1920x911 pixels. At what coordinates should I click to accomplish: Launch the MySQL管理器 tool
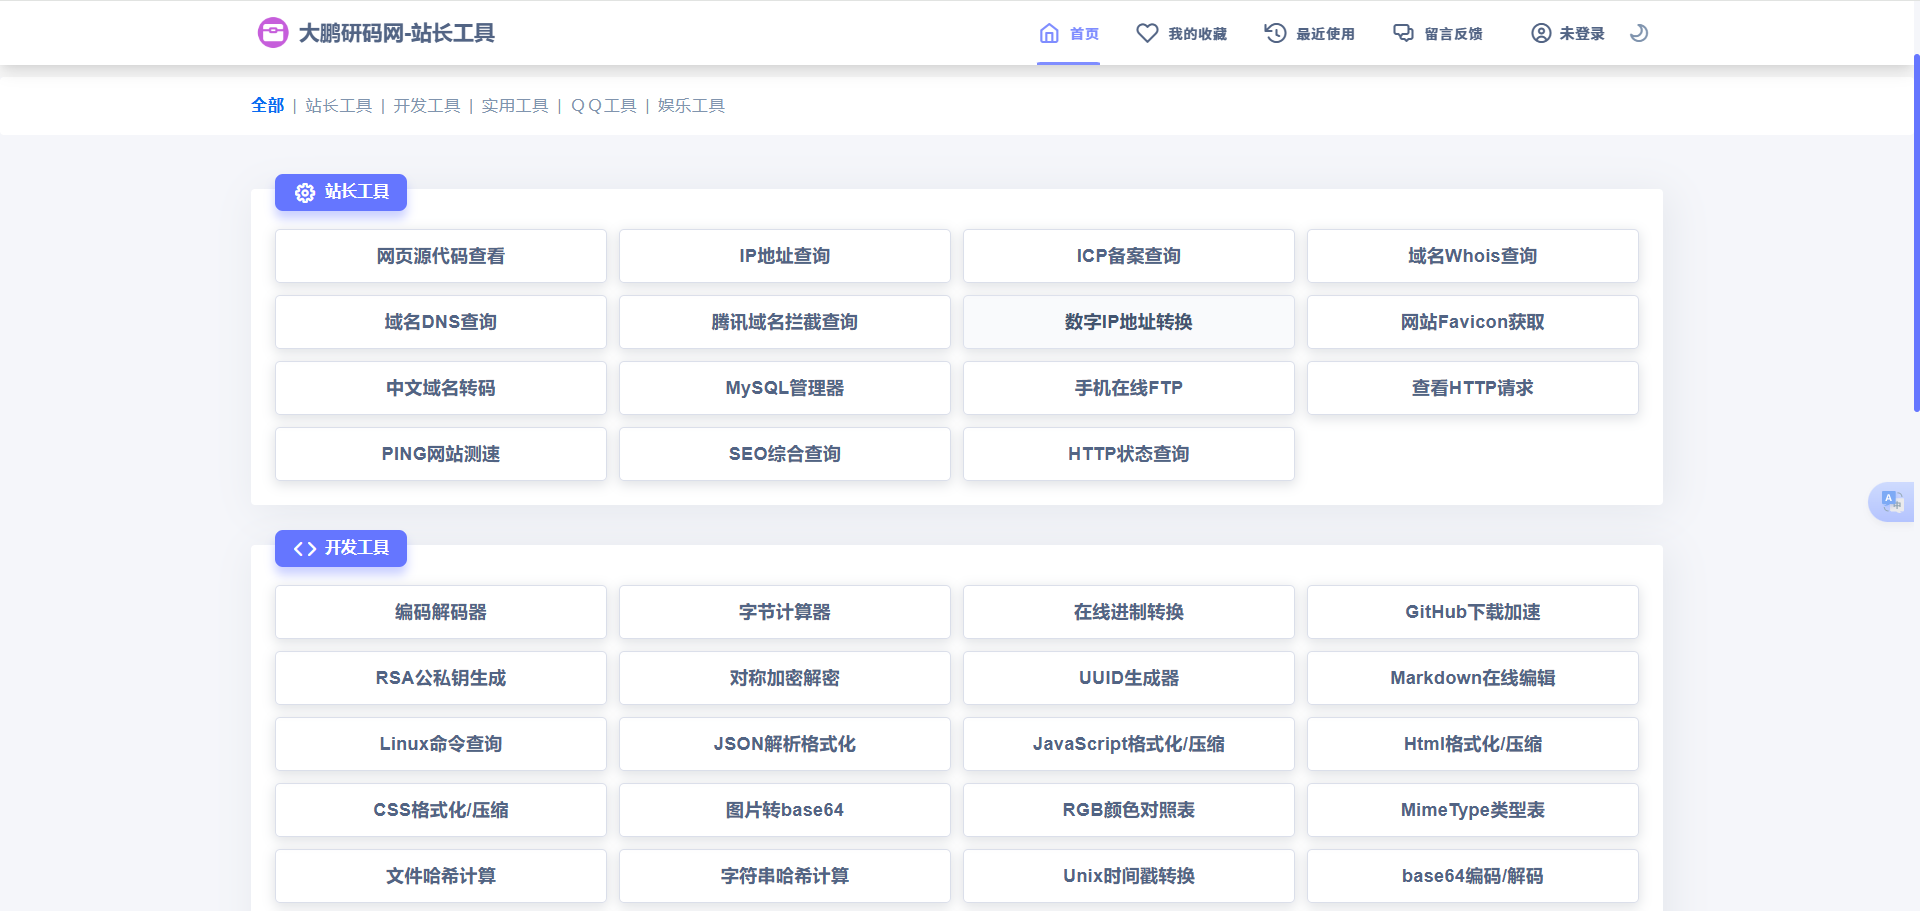point(784,388)
